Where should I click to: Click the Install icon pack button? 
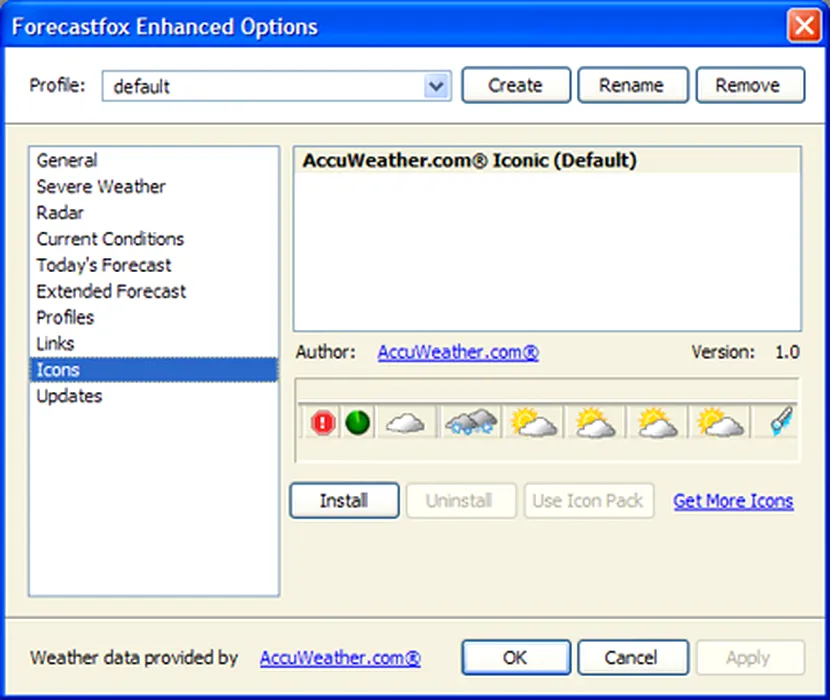[x=344, y=500]
